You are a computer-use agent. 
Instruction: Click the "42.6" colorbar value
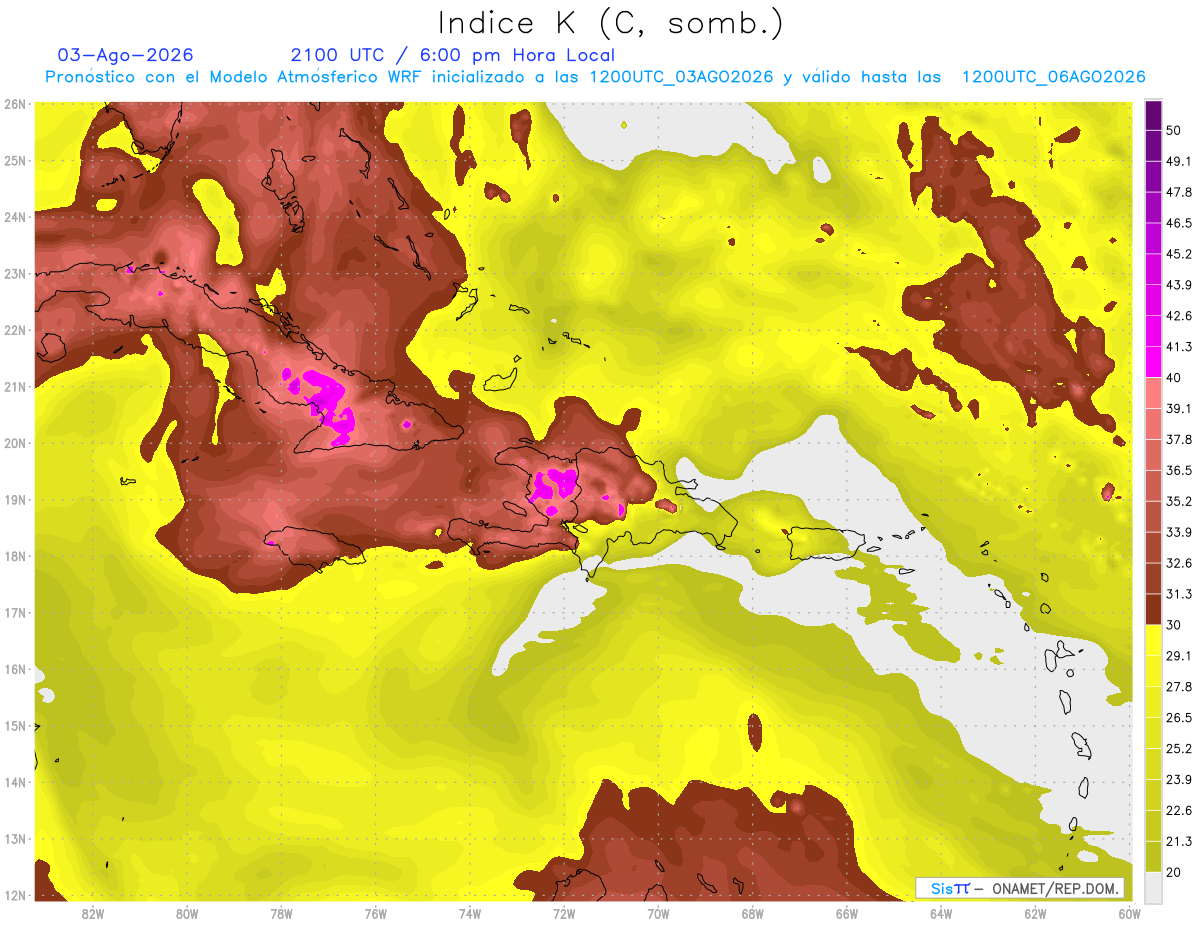pos(1179,316)
